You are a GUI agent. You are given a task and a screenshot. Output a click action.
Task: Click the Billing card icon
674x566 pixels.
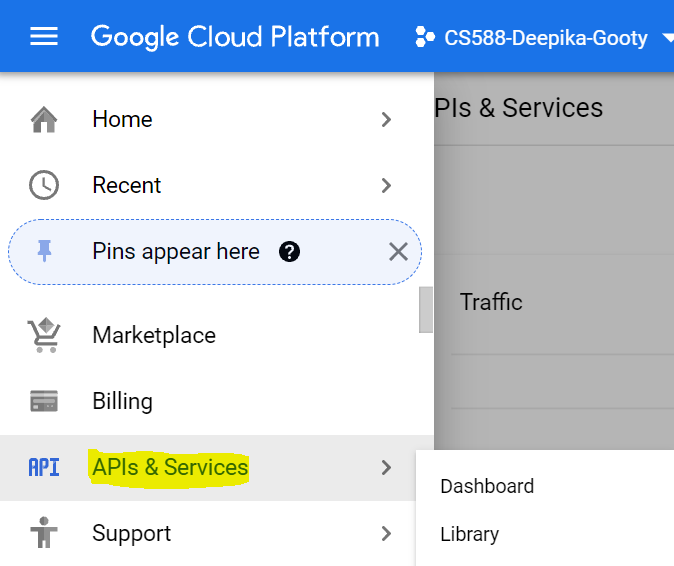pos(44,401)
